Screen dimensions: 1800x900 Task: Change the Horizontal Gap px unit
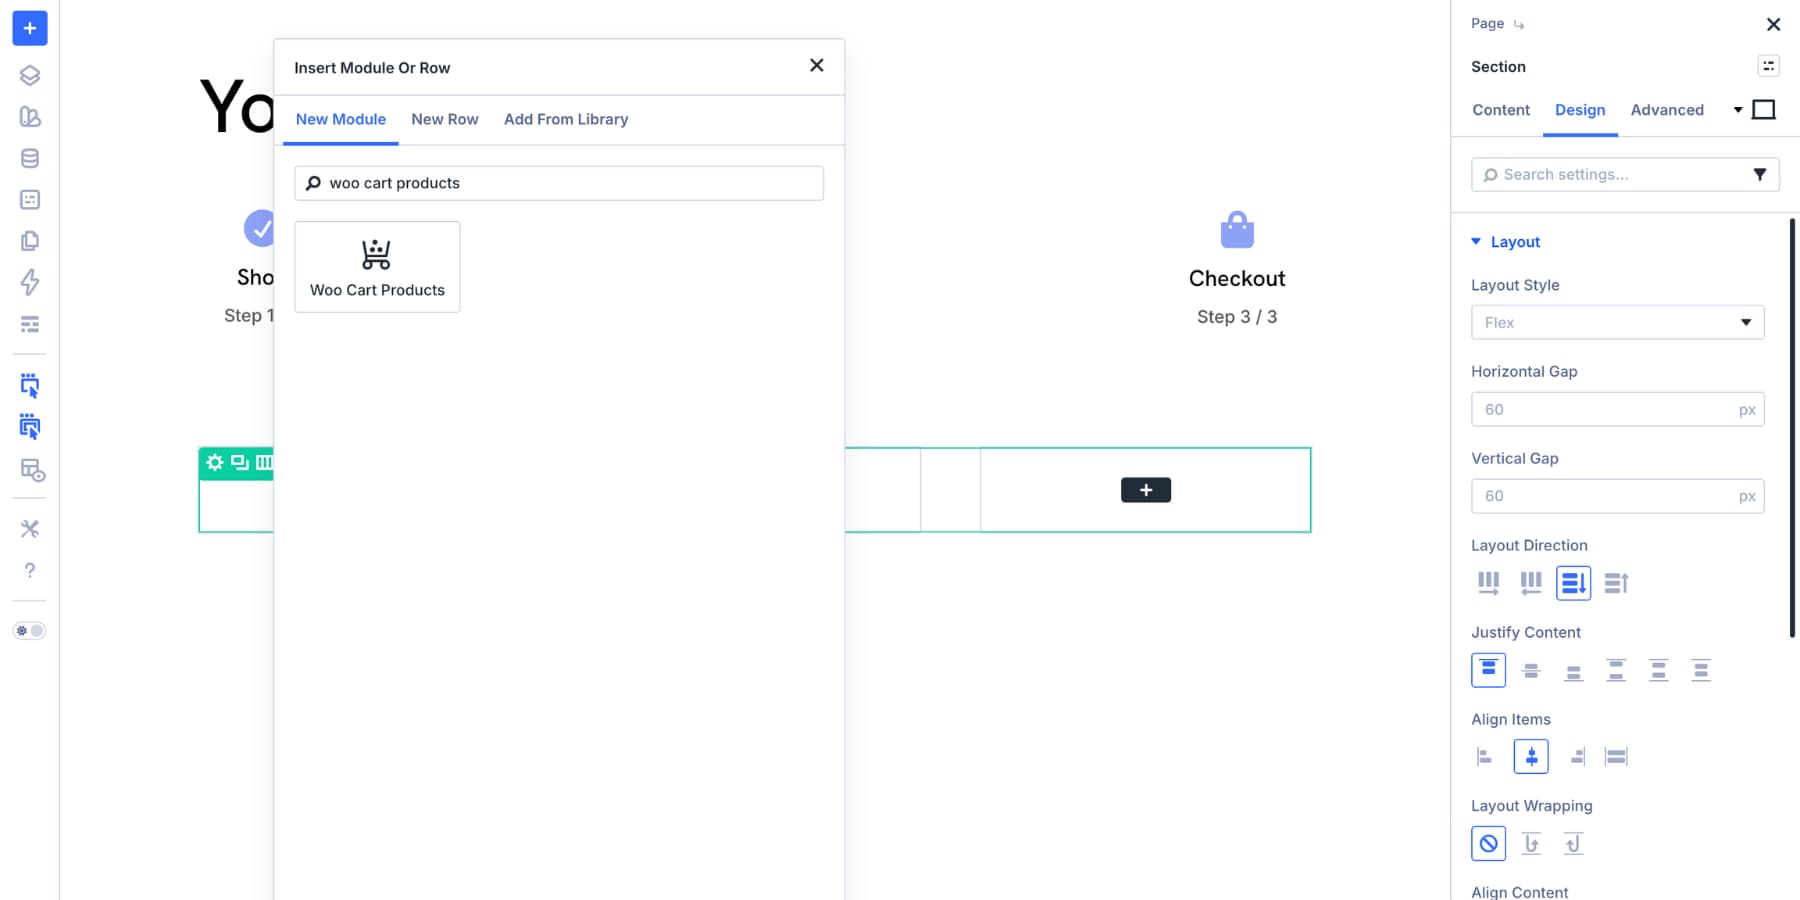[x=1747, y=410]
